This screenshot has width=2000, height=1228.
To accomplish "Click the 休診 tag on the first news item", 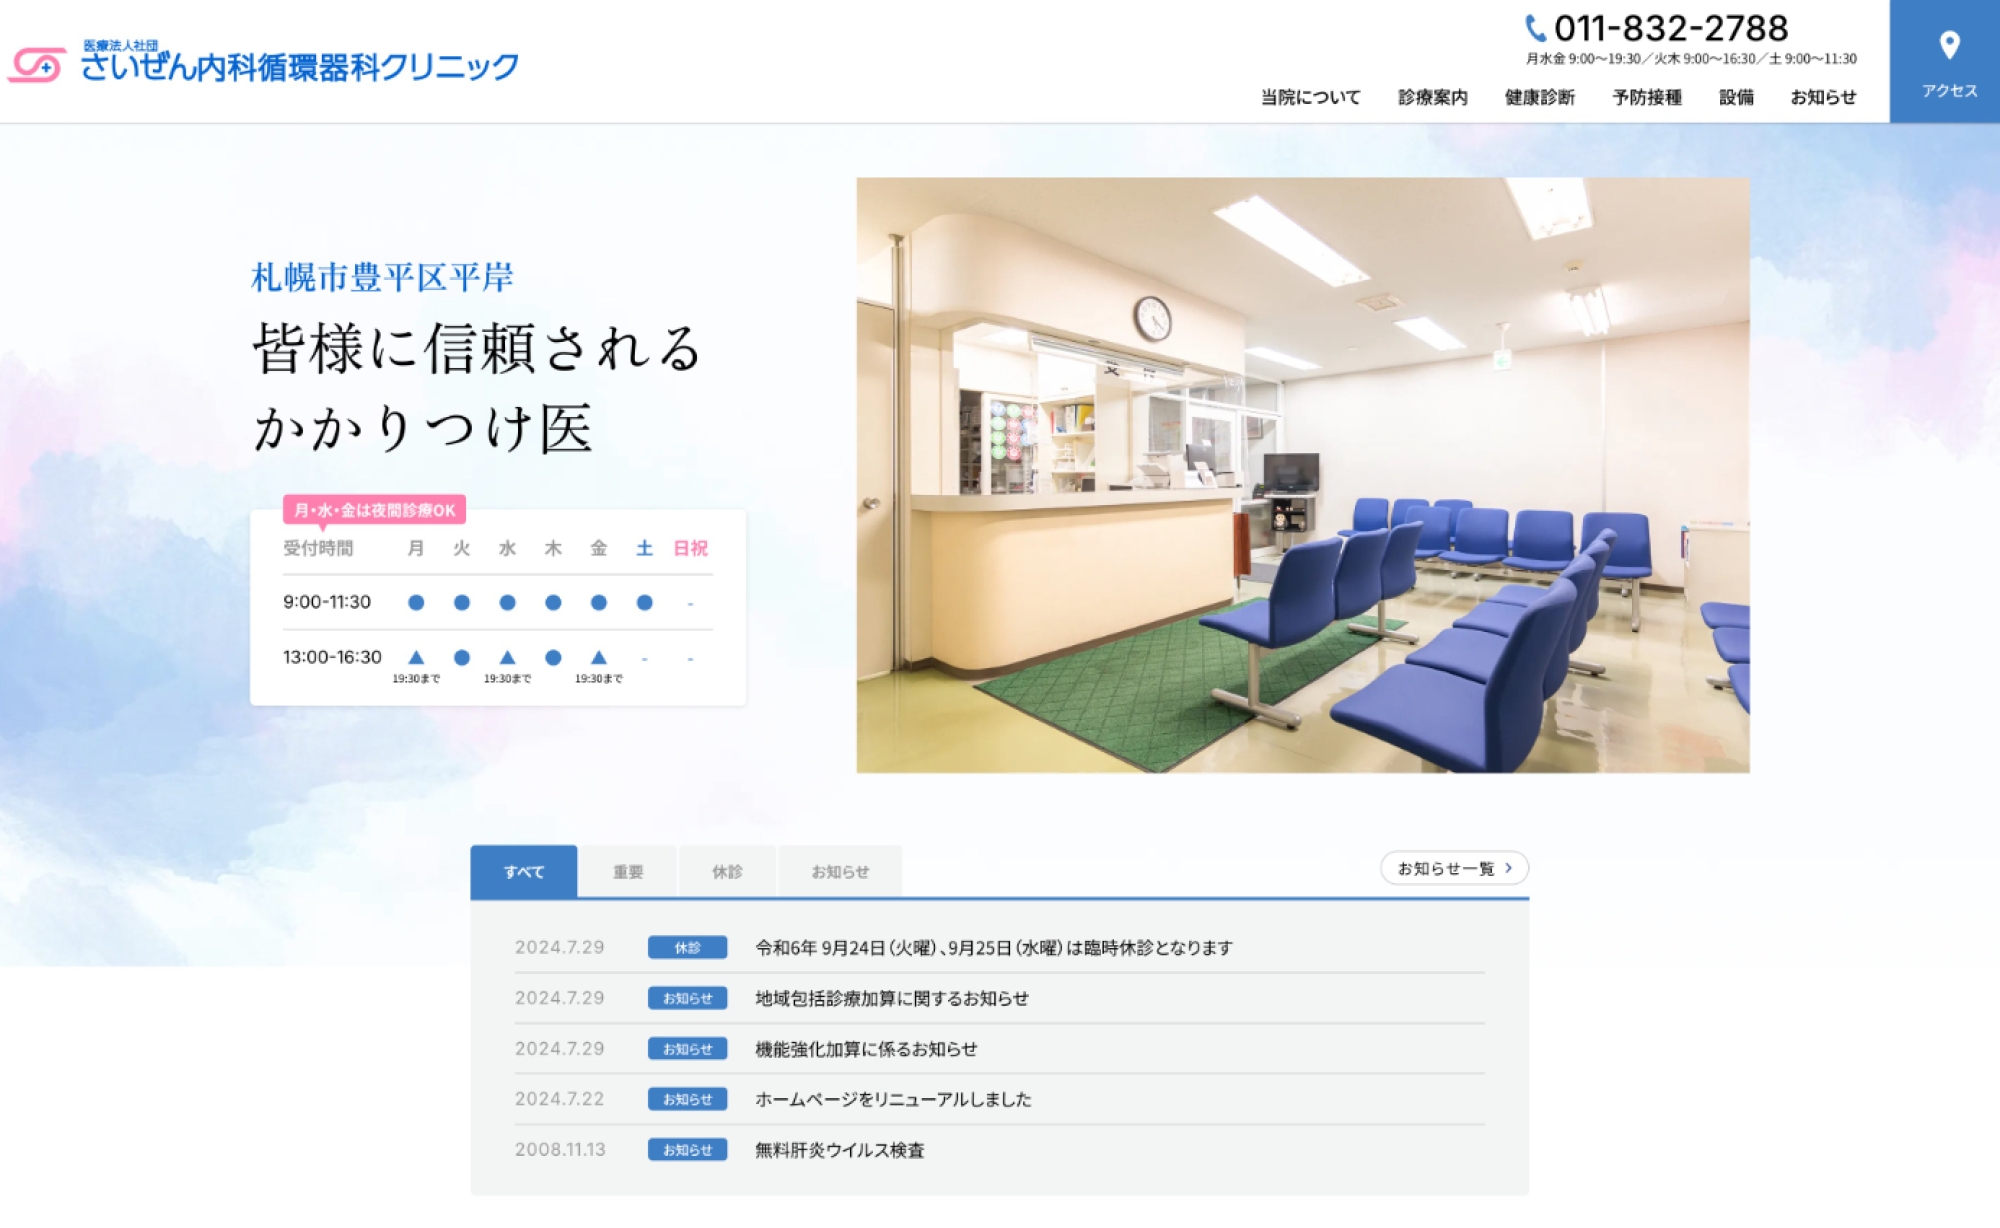I will (687, 947).
